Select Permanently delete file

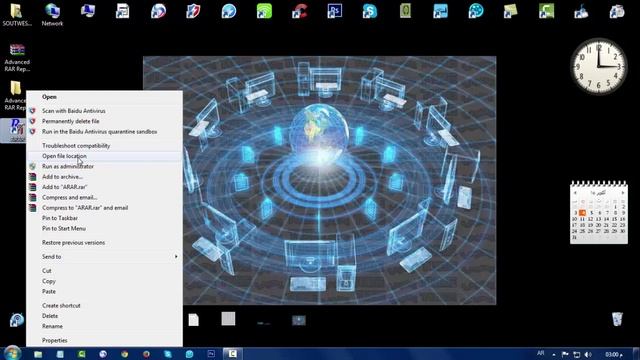pyautogui.click(x=104, y=121)
